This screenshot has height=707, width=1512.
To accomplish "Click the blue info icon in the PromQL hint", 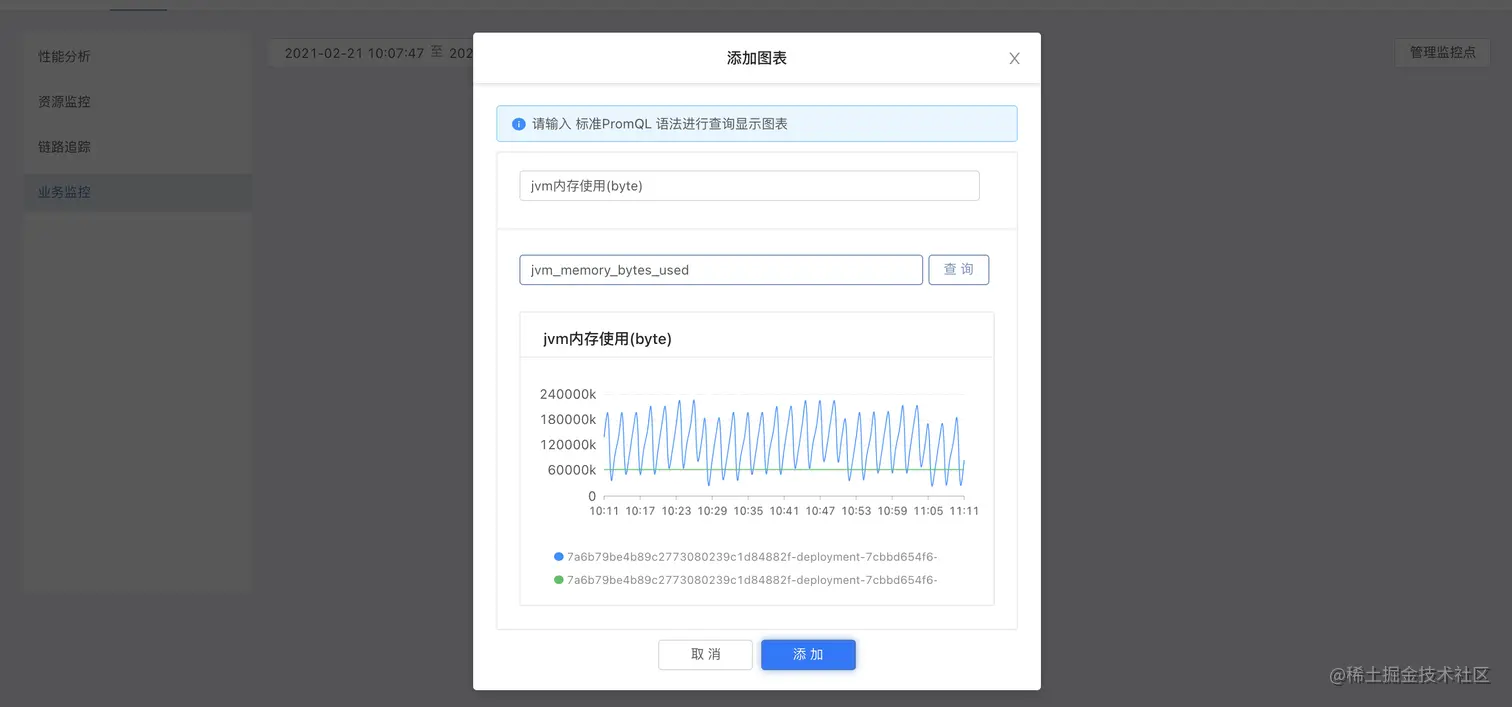I will [x=518, y=124].
